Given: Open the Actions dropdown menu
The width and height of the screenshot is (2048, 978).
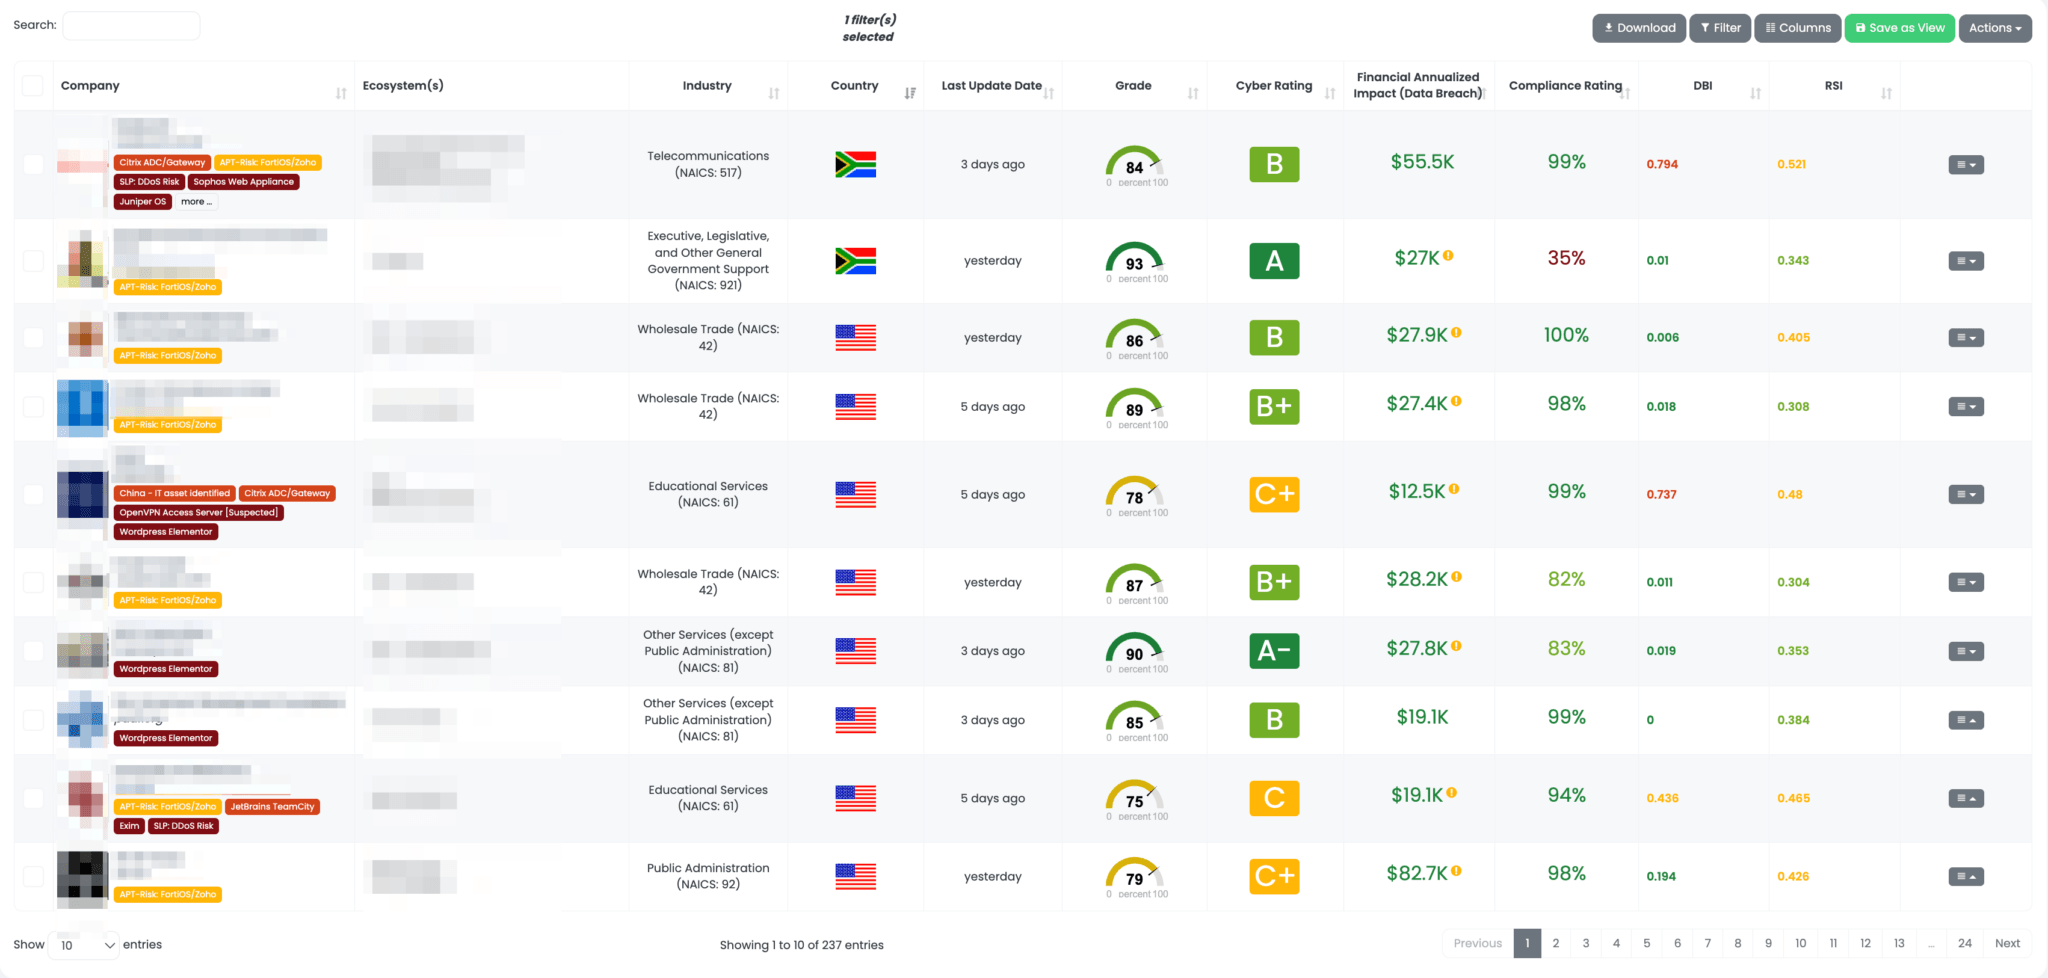Looking at the screenshot, I should coord(1994,28).
